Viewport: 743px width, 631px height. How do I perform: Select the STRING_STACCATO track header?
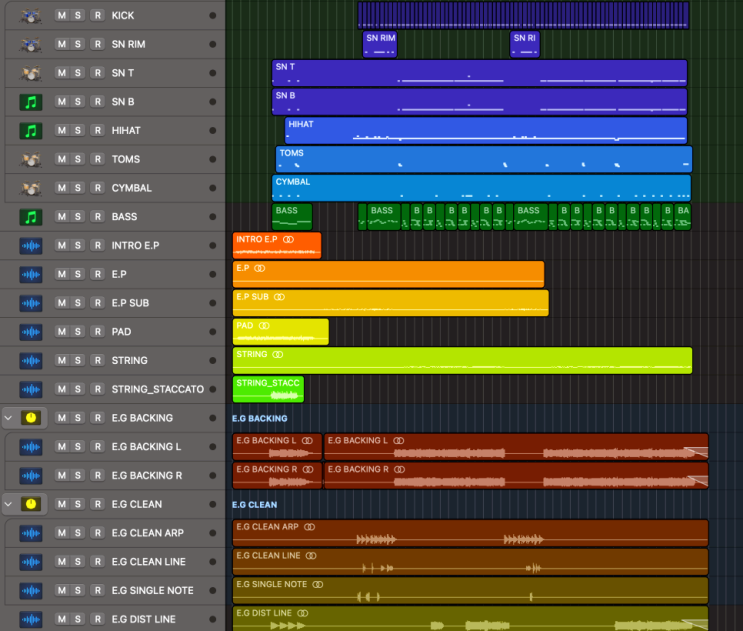(x=157, y=389)
